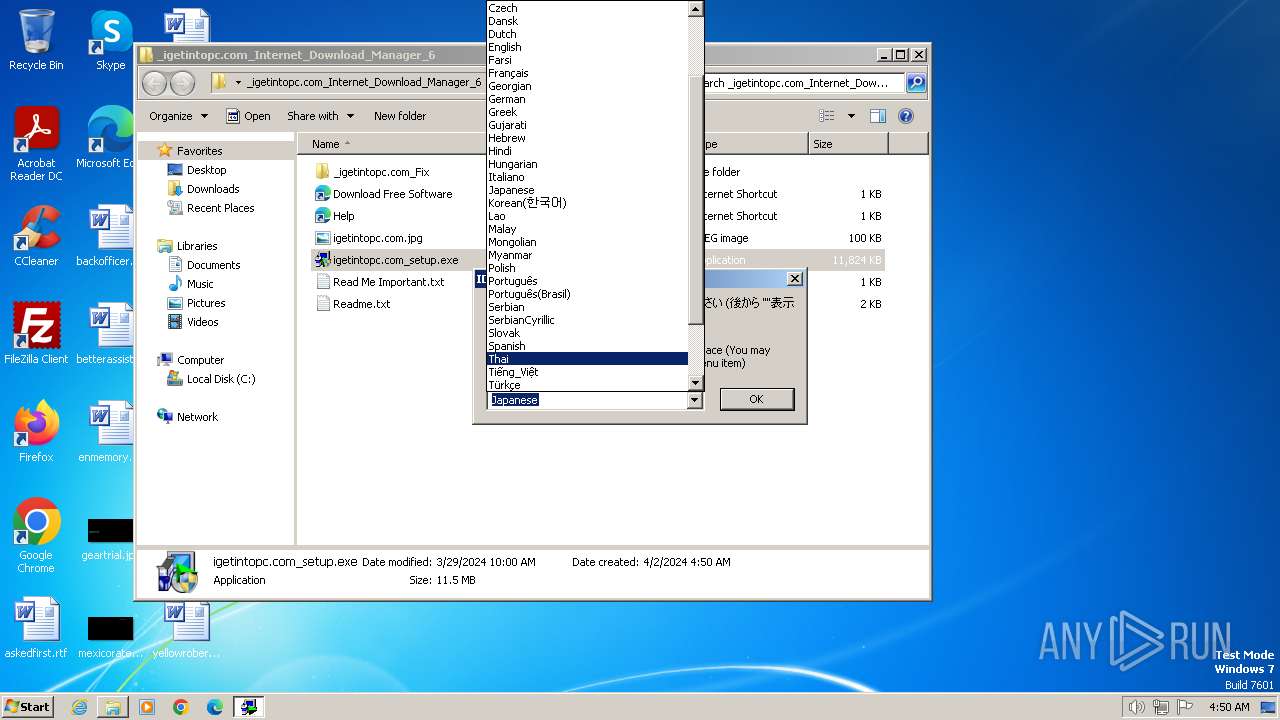
Task: Open Skype desktop shortcut
Action: [x=110, y=40]
